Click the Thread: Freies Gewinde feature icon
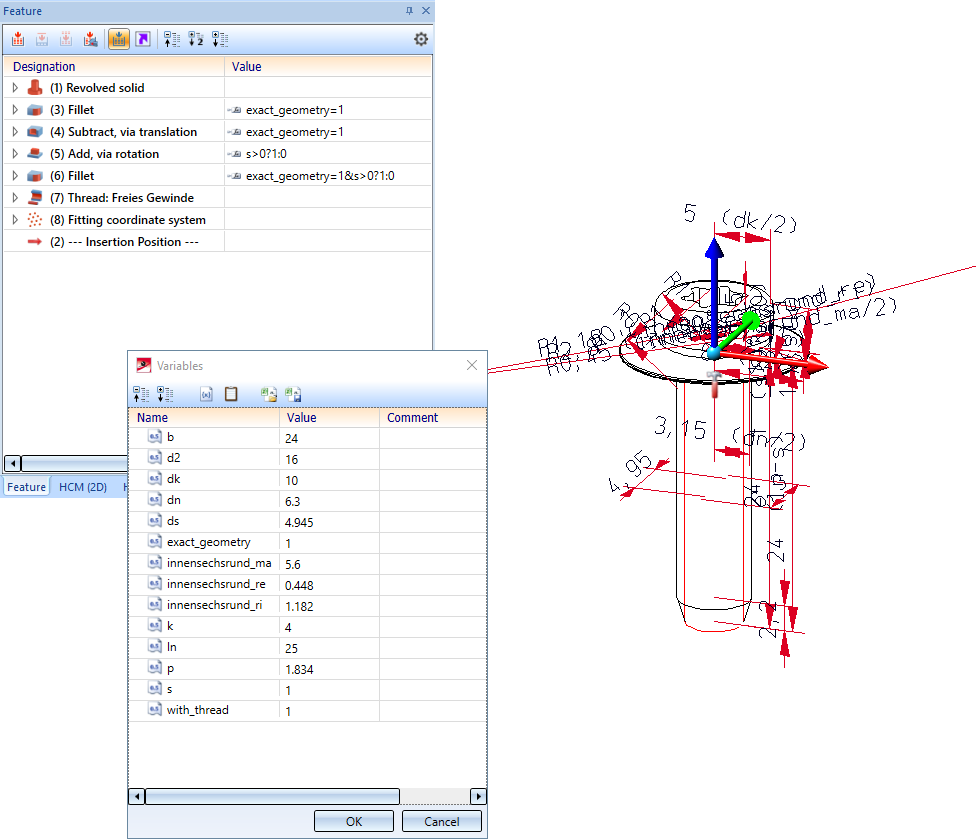Viewport: 976px width, 839px height. coord(35,198)
